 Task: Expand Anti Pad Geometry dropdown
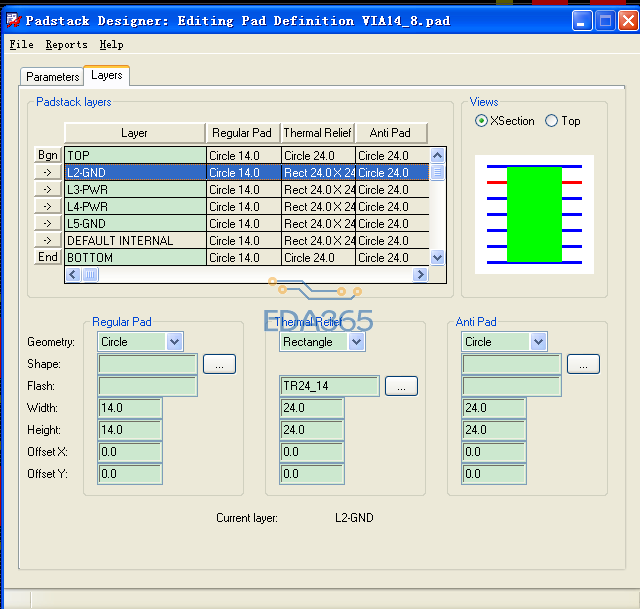pos(538,342)
